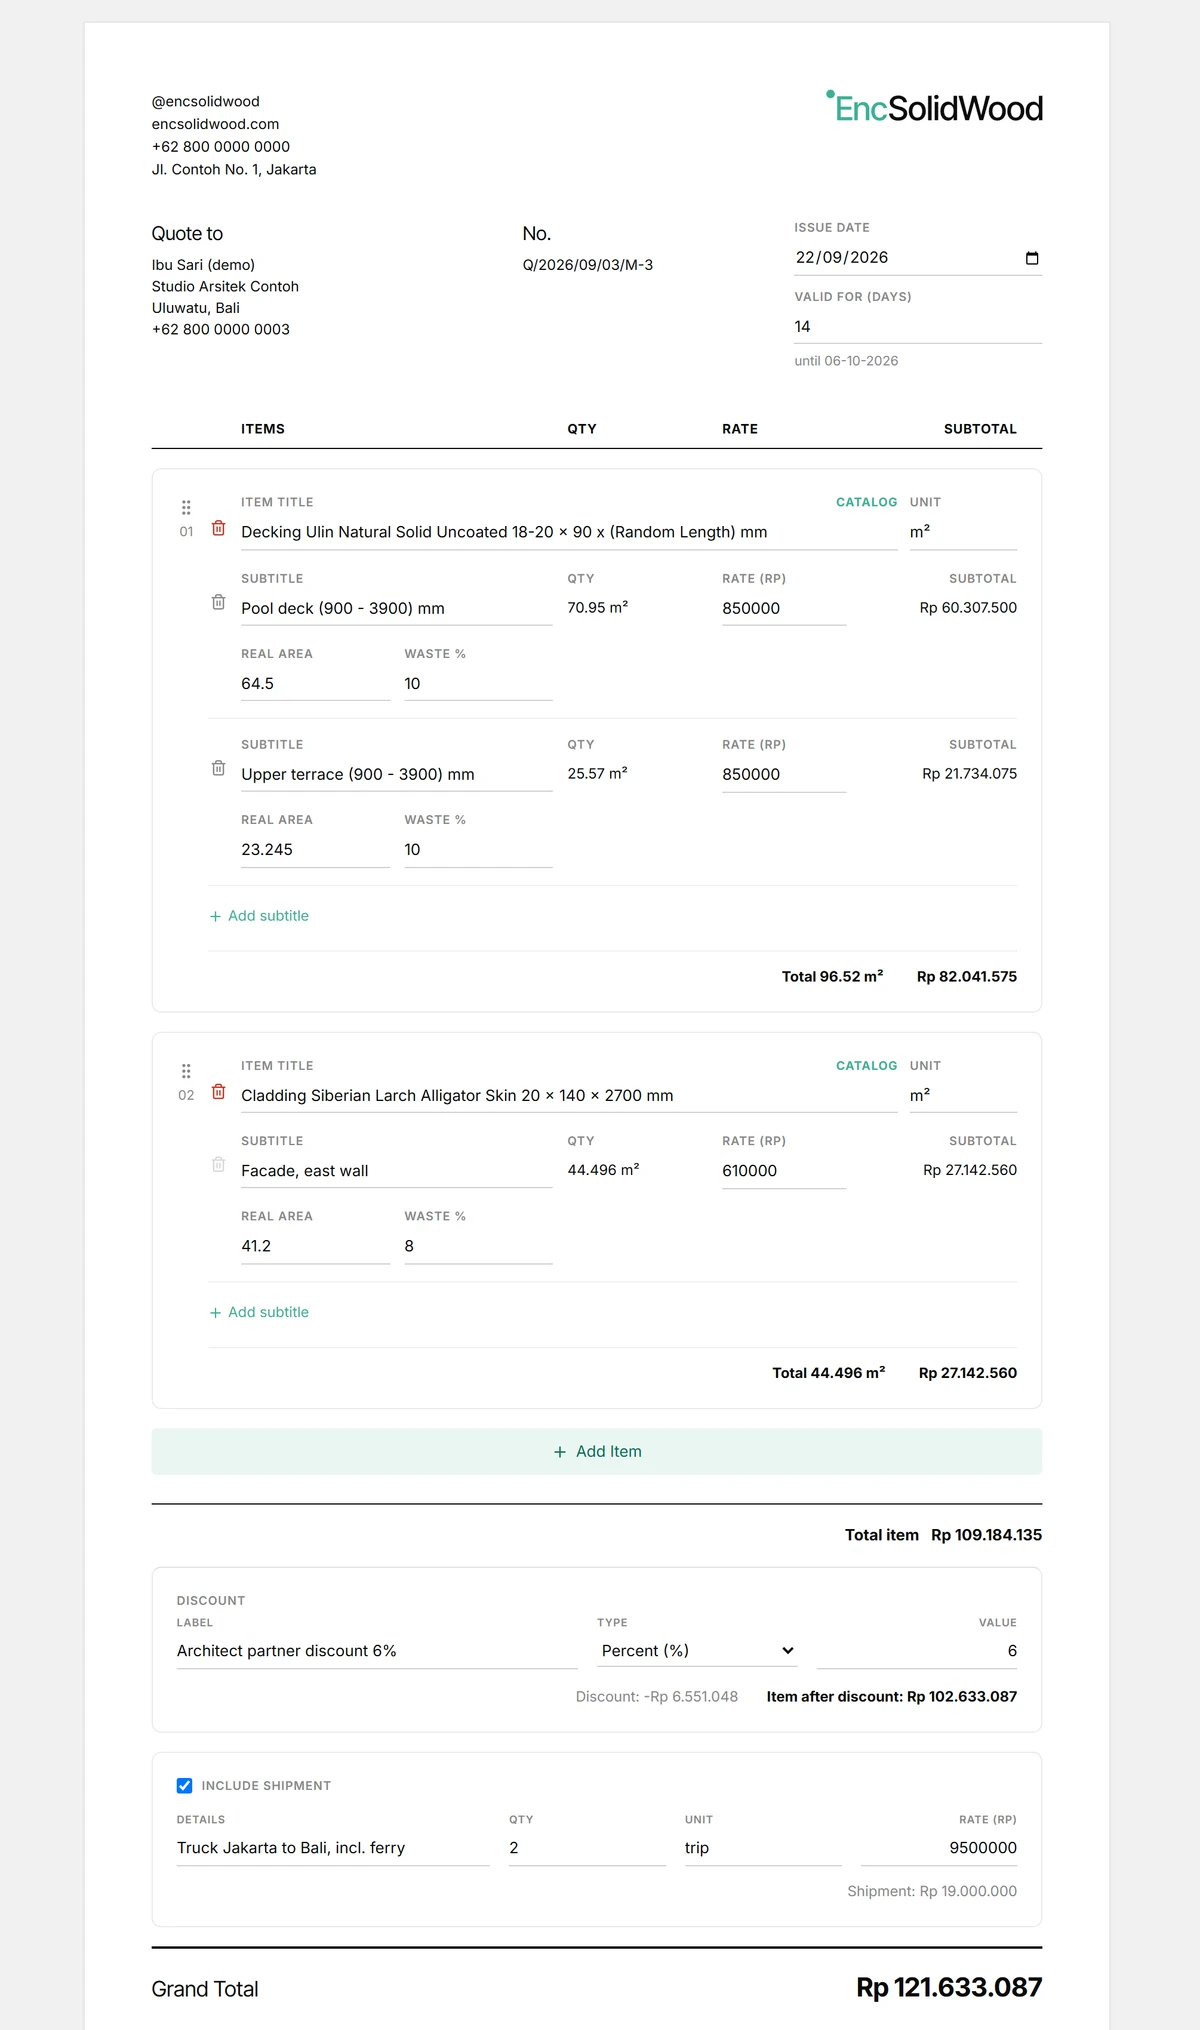This screenshot has height=2030, width=1200.
Task: Select the quote number Q/2026/09/03/M-3
Action: pyautogui.click(x=588, y=265)
